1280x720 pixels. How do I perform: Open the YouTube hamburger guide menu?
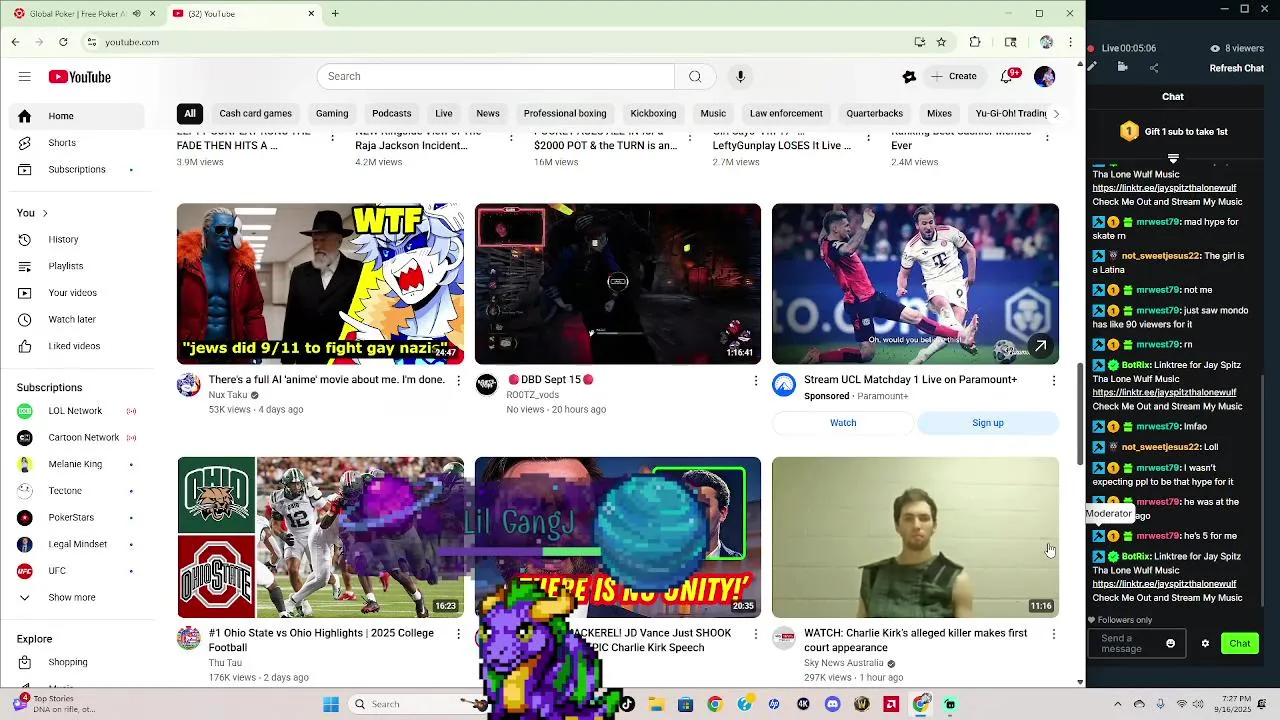click(24, 77)
